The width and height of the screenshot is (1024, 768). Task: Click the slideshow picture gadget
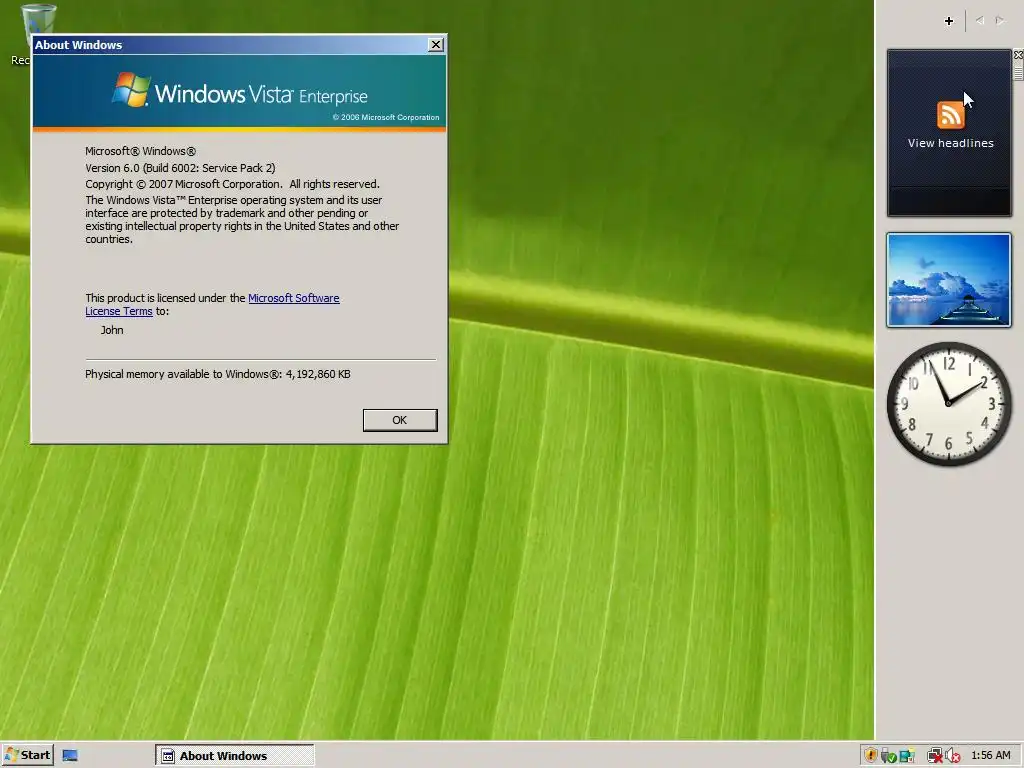(948, 280)
